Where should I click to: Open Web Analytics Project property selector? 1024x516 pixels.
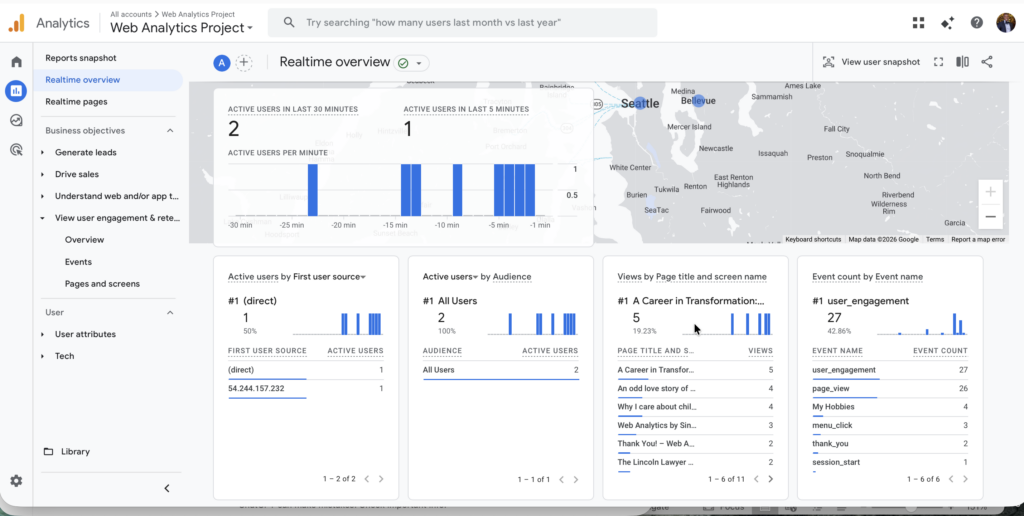click(x=181, y=28)
